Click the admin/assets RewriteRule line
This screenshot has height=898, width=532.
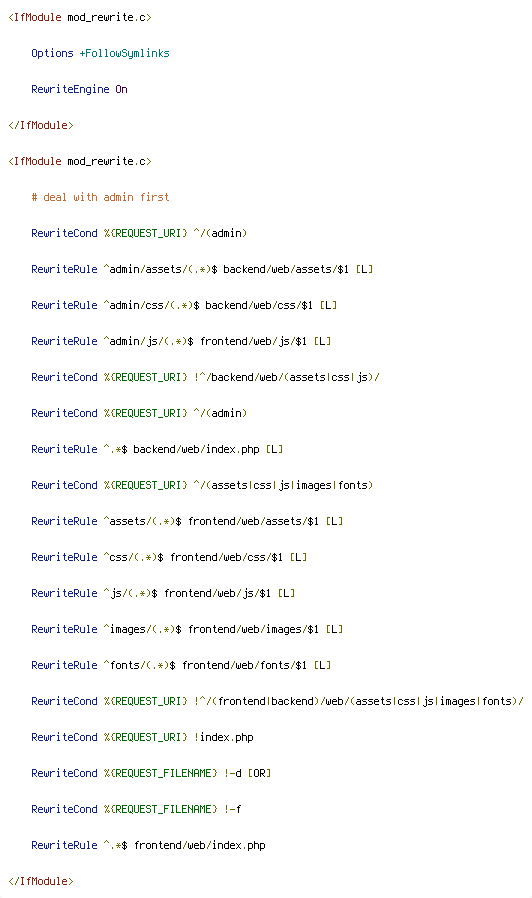click(x=202, y=269)
